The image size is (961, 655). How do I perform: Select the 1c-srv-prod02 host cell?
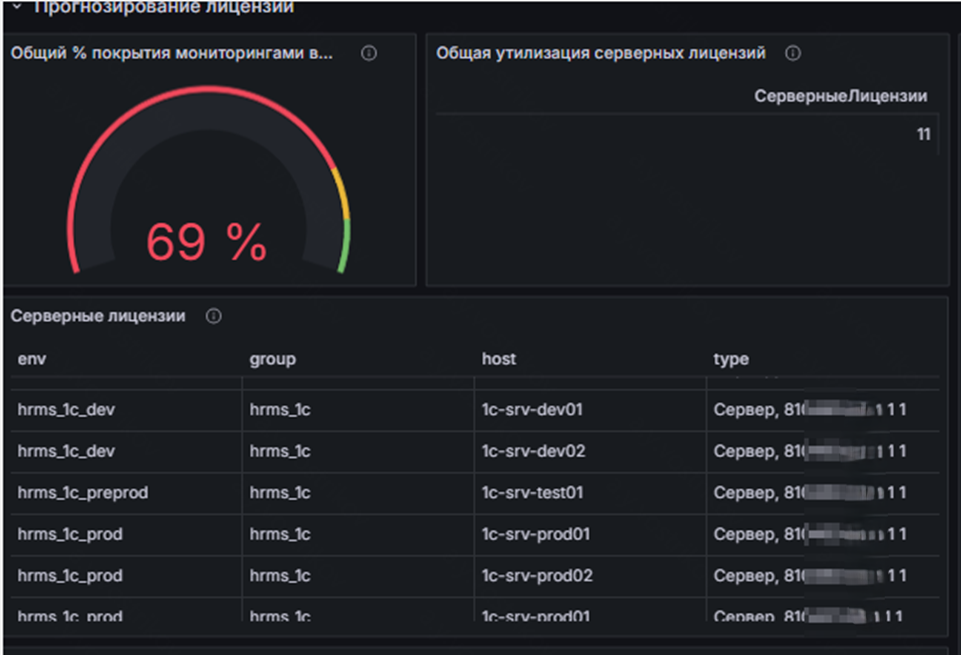[x=536, y=576]
